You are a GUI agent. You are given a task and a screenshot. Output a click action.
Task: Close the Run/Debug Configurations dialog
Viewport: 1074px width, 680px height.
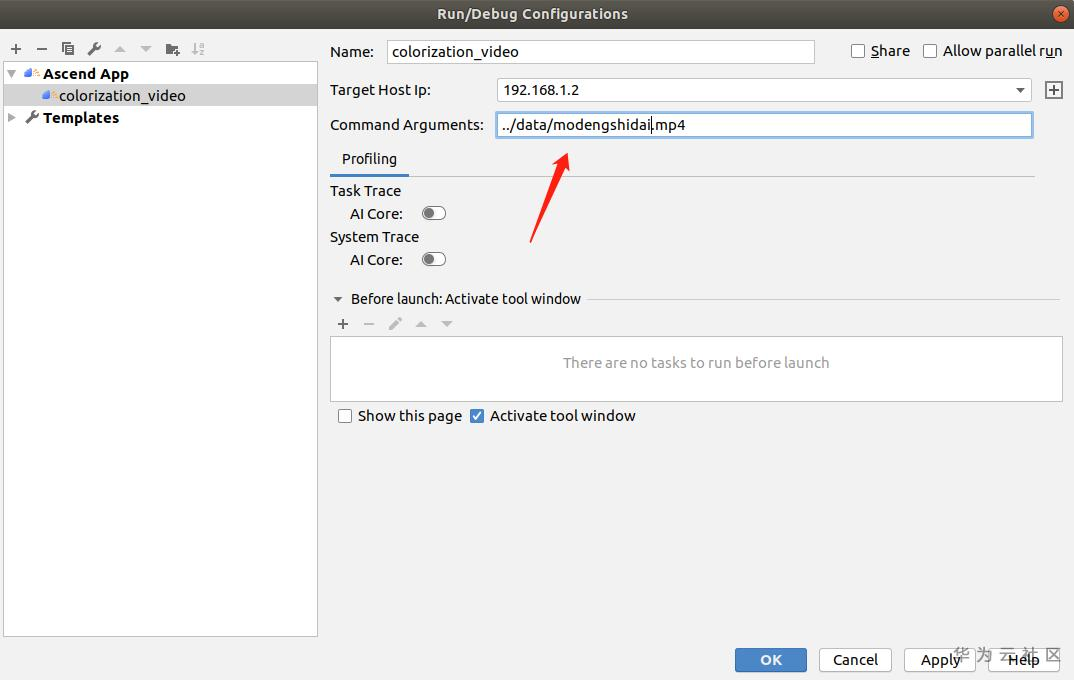click(x=1061, y=14)
